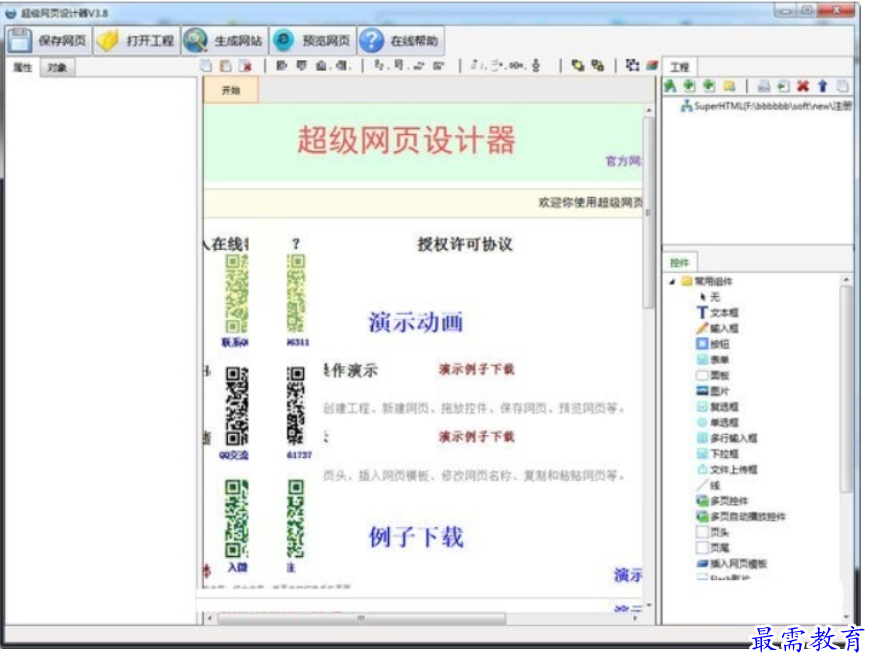Collapse the 常用组件 folder triangle
873x671 pixels.
(x=672, y=282)
